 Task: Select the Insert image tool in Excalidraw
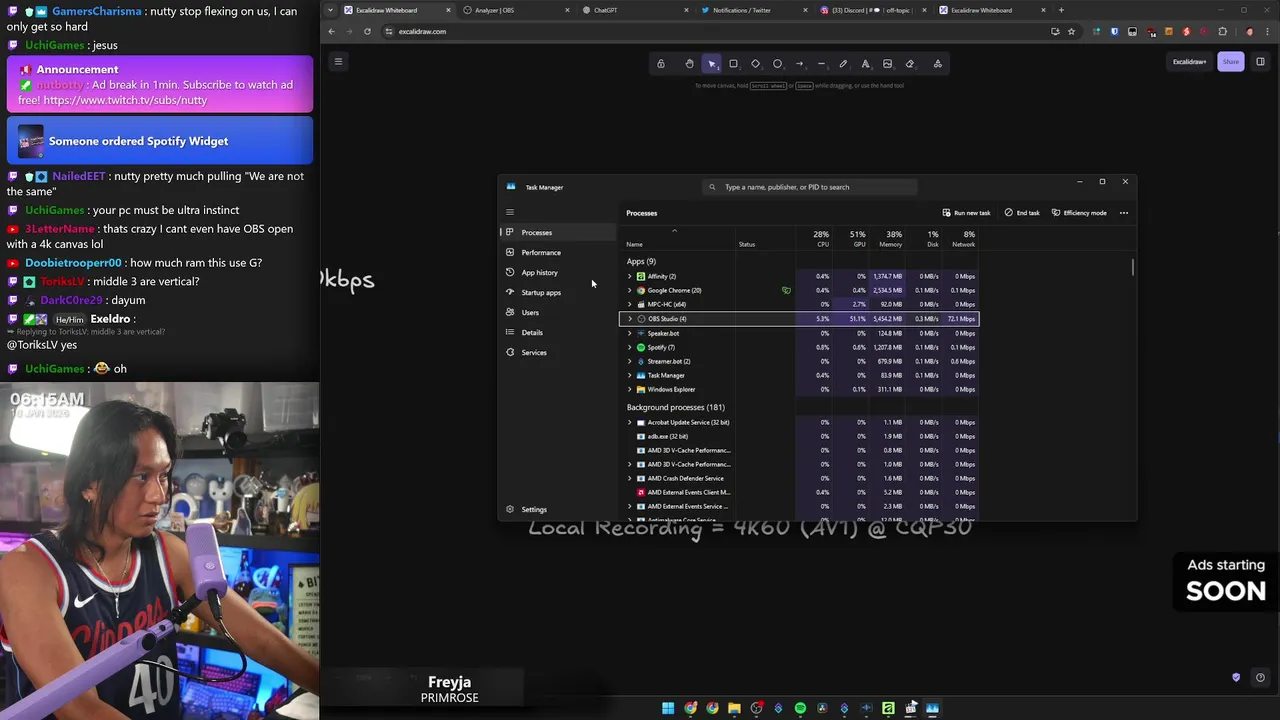pos(887,63)
